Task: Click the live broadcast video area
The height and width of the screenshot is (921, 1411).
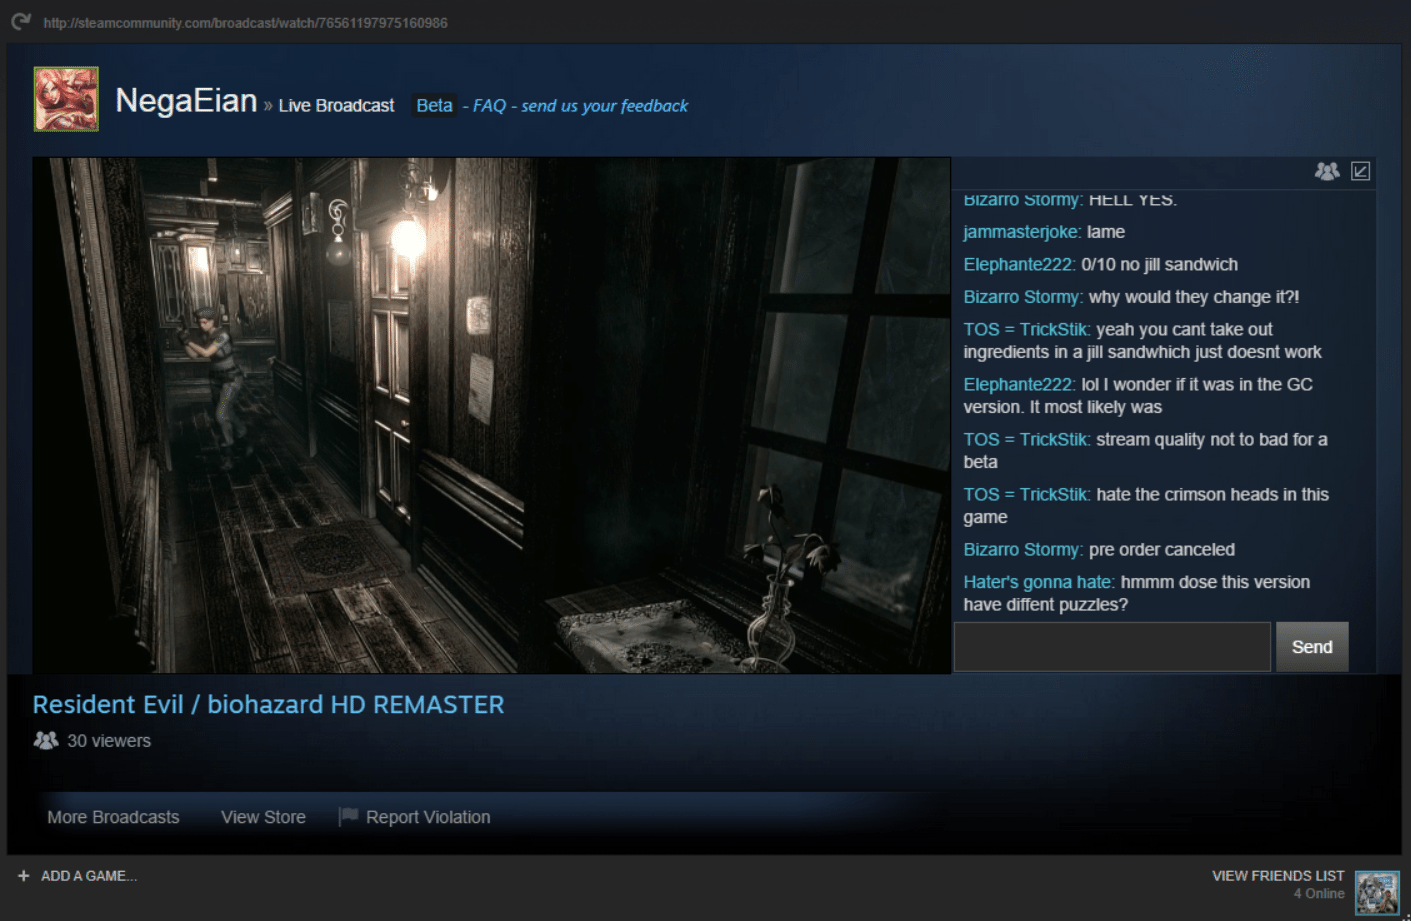Action: [x=490, y=414]
